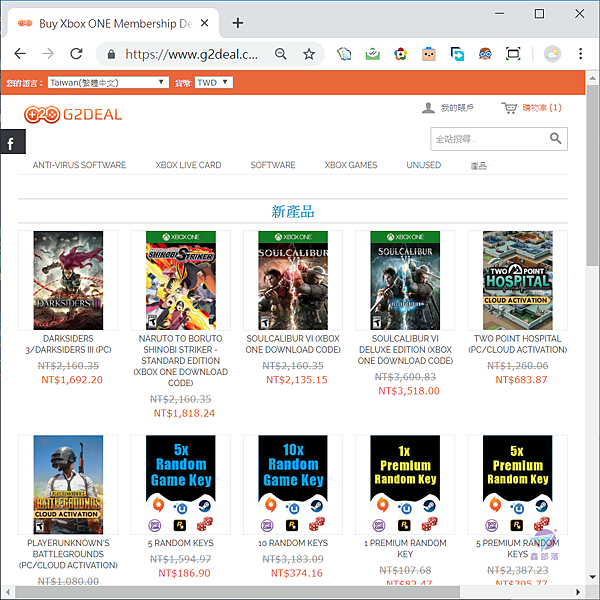Screen dimensions: 600x600
Task: Click the G2DEAL logo
Action: [x=73, y=114]
